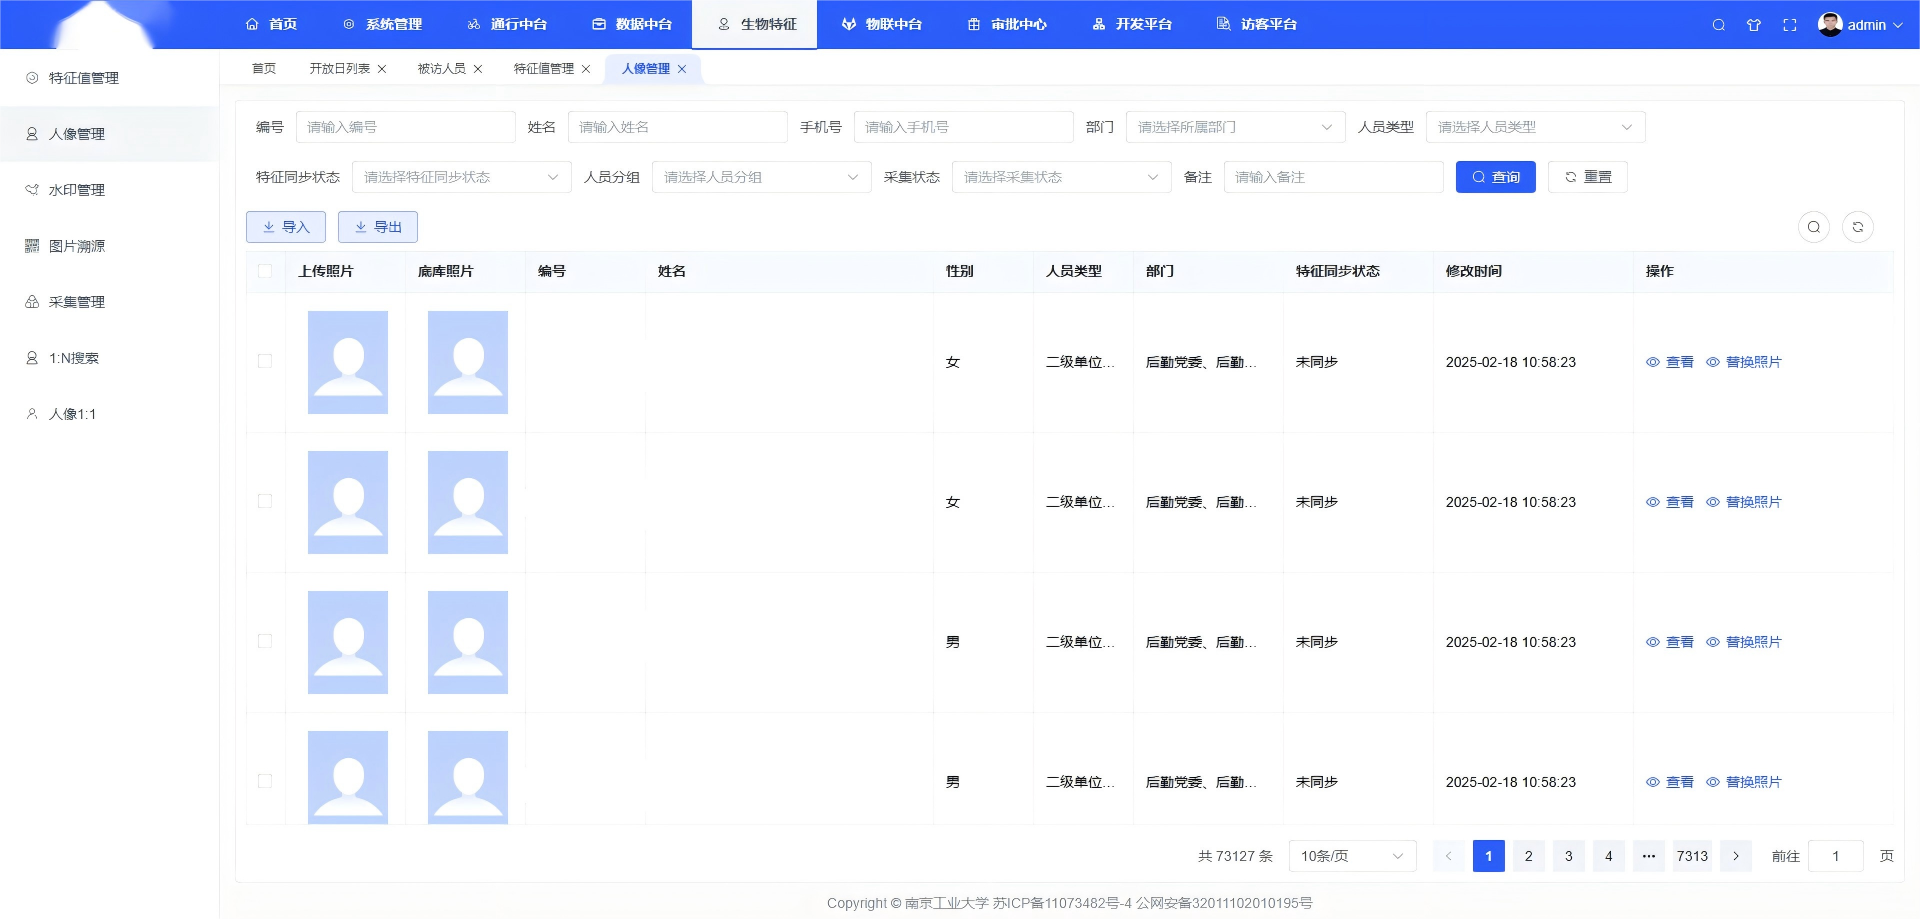Click the search icon in top header
Screen dimensions: 1920x919
pos(1718,25)
